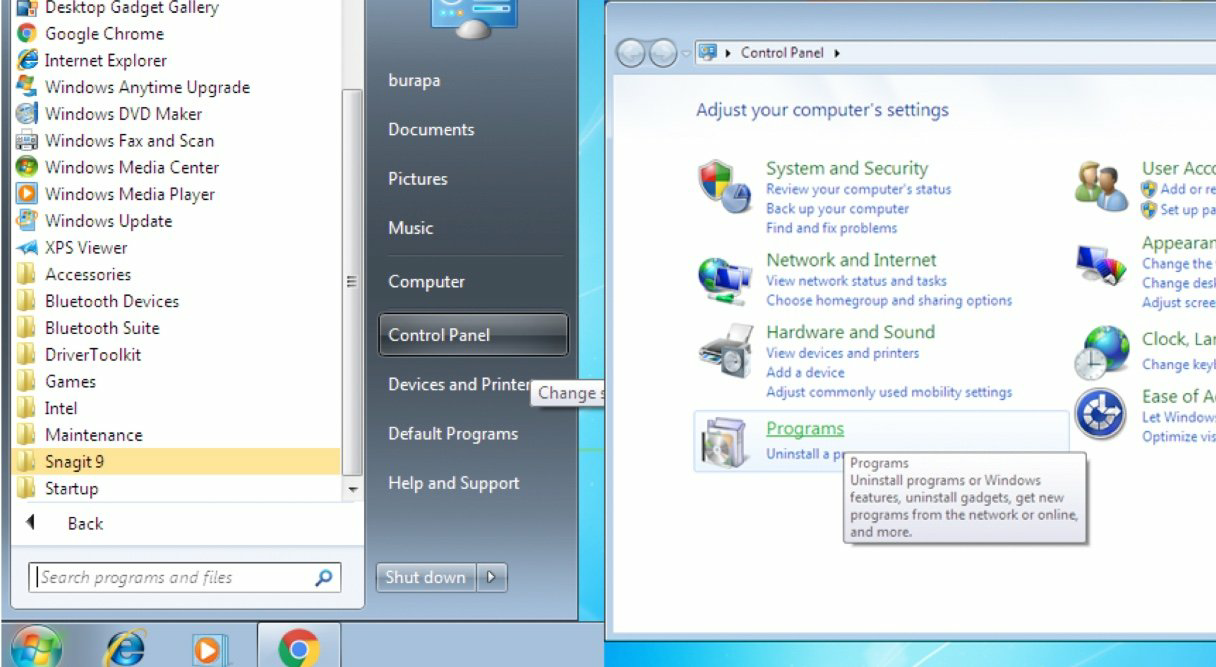
Task: Open Documents from the Start menu
Action: point(431,129)
